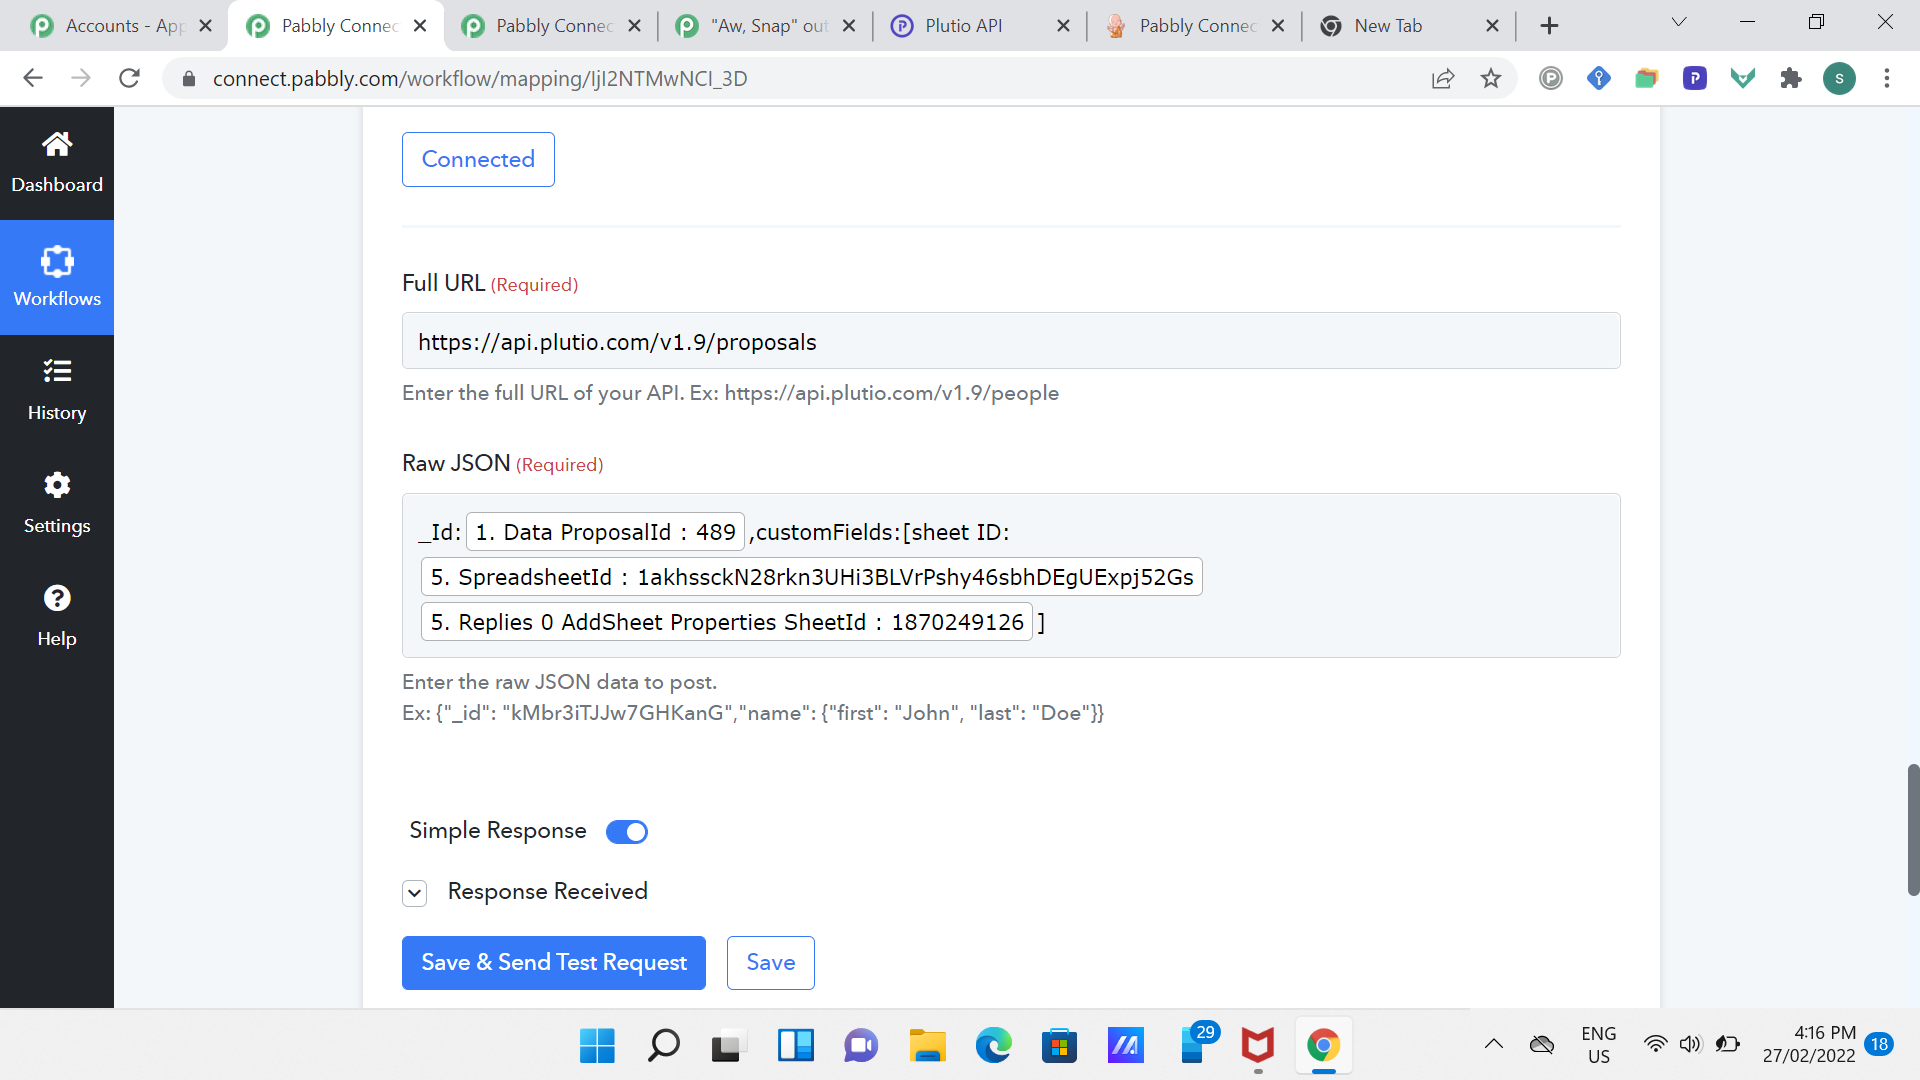Viewport: 1920px width, 1080px height.
Task: Open the tab search dropdown chevron
Action: pyautogui.click(x=1679, y=22)
